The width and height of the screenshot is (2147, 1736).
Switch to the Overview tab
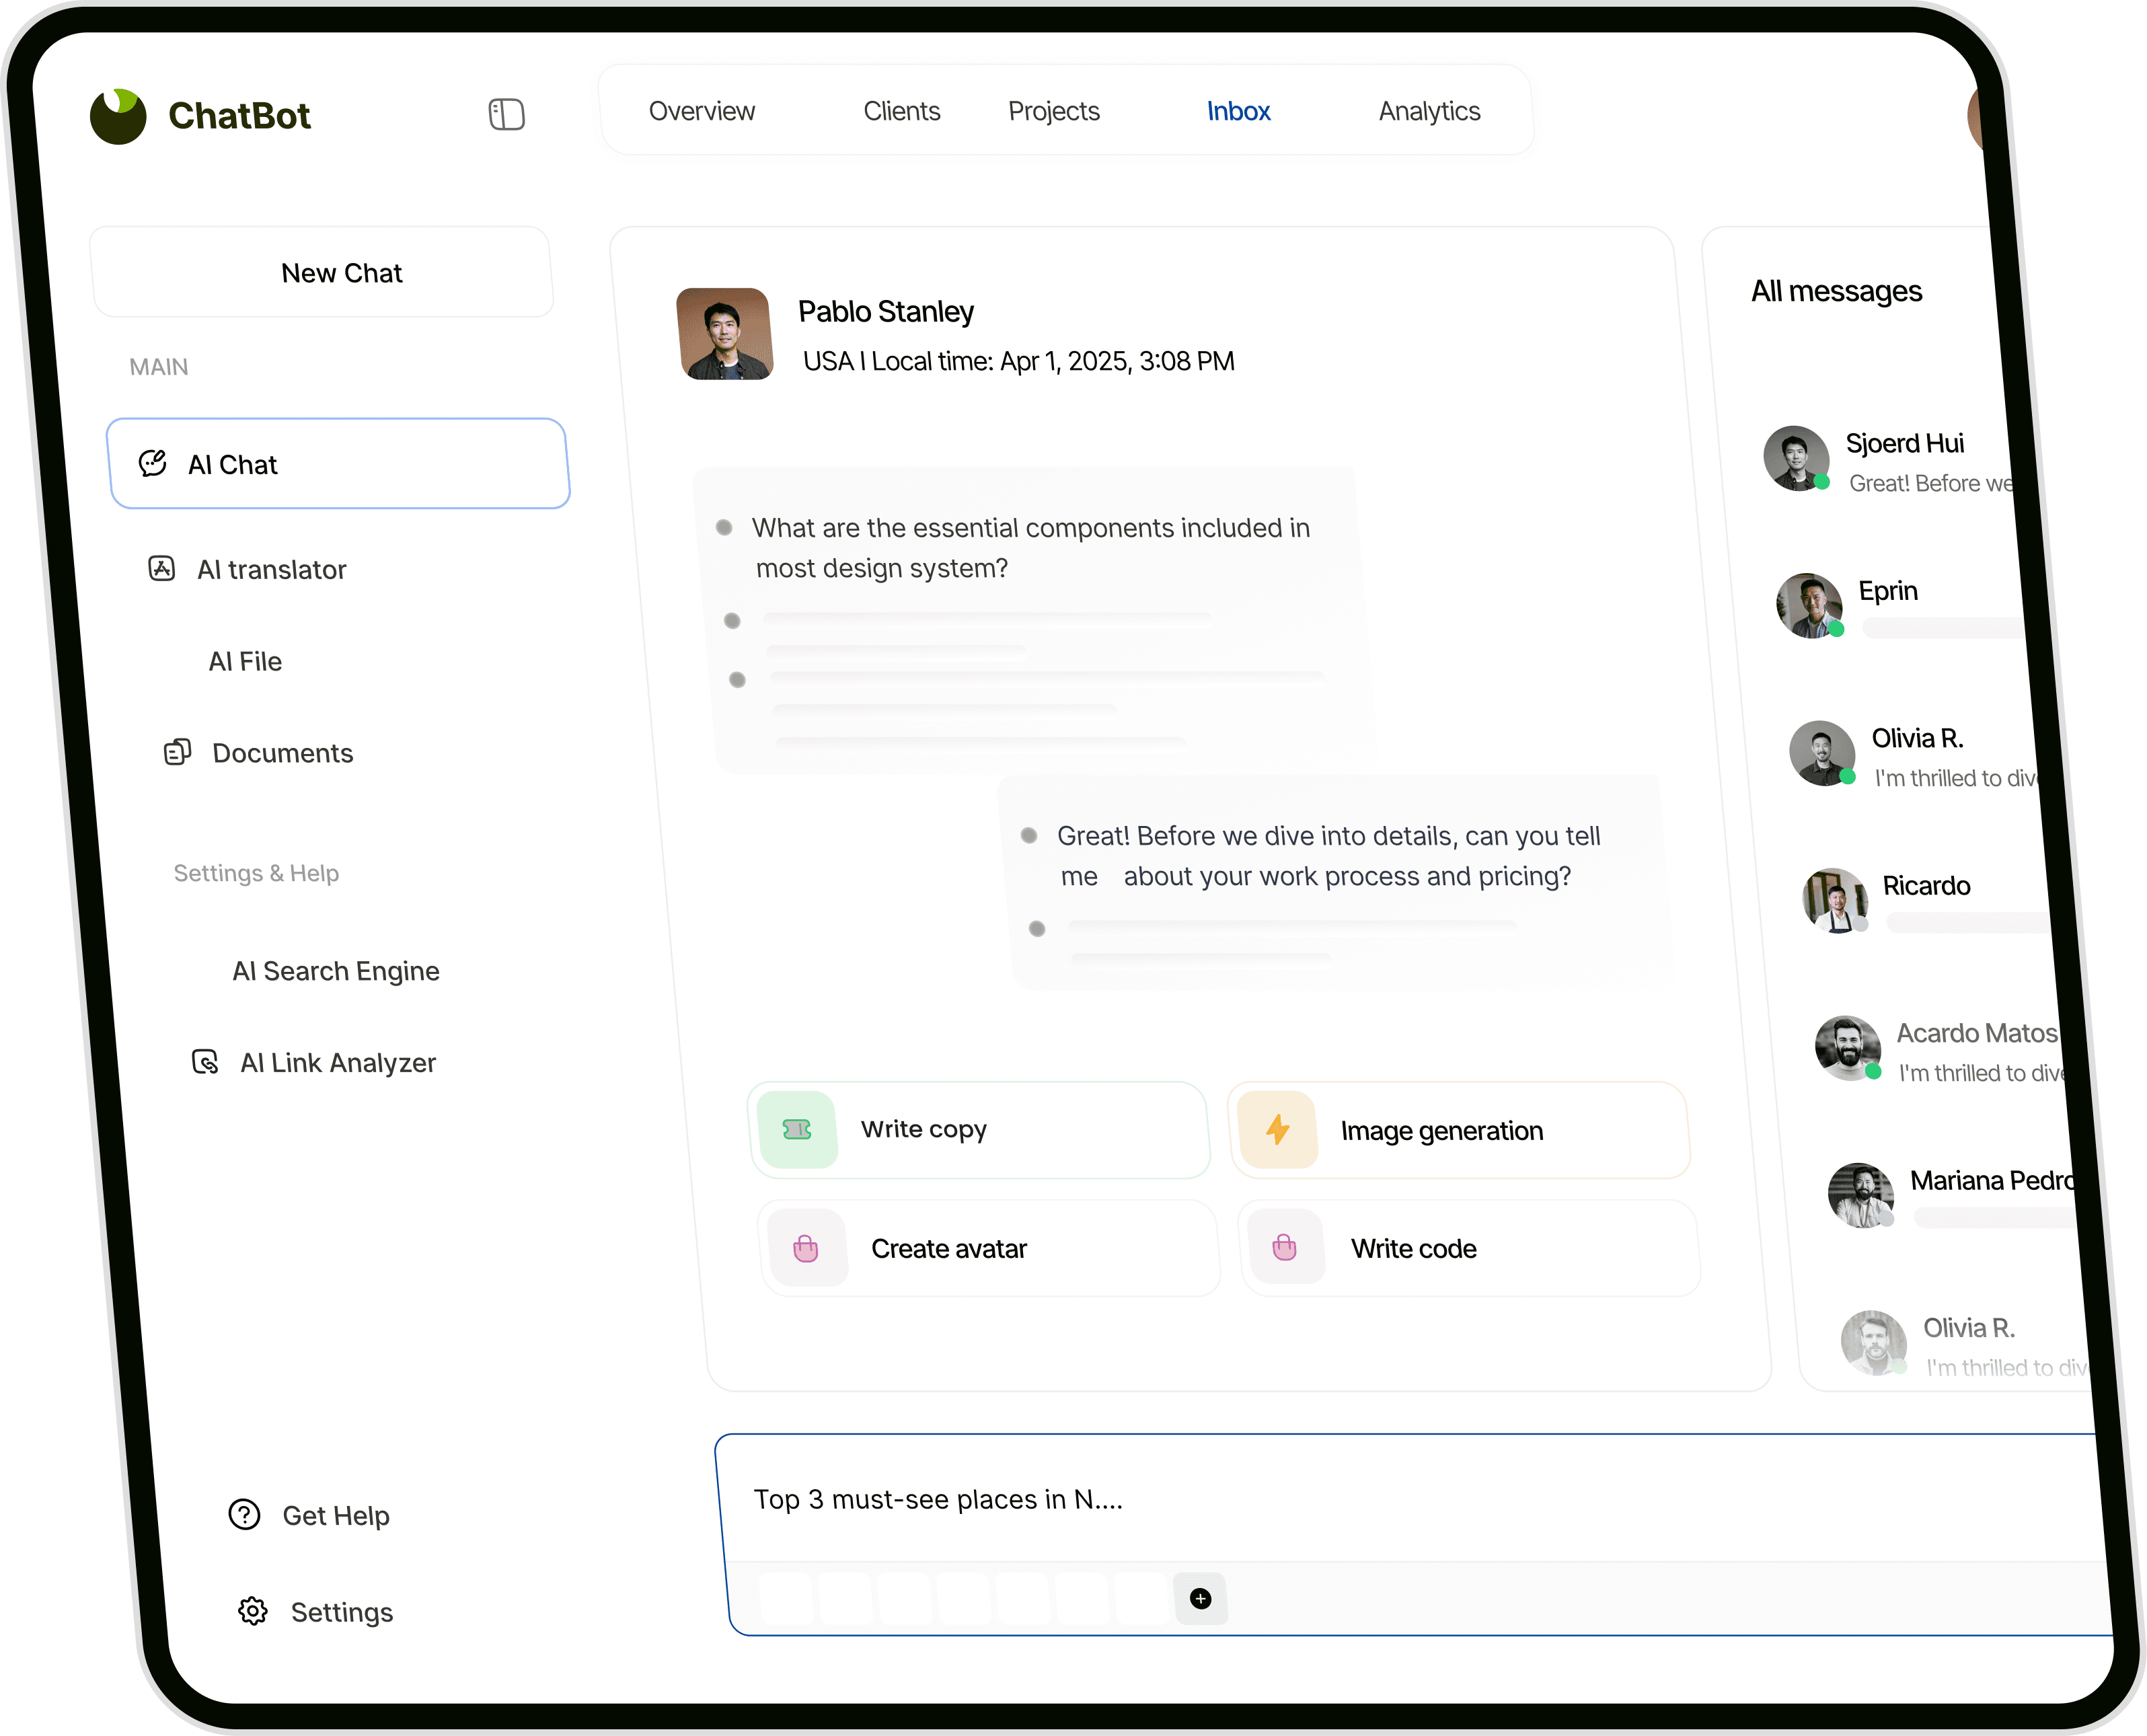(701, 111)
